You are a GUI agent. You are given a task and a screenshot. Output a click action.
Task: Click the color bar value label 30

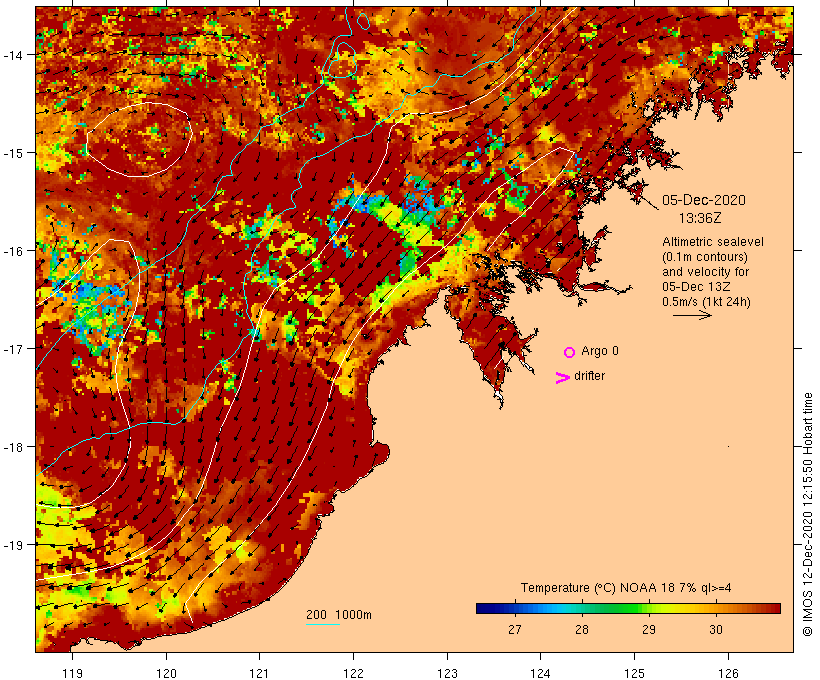click(716, 629)
